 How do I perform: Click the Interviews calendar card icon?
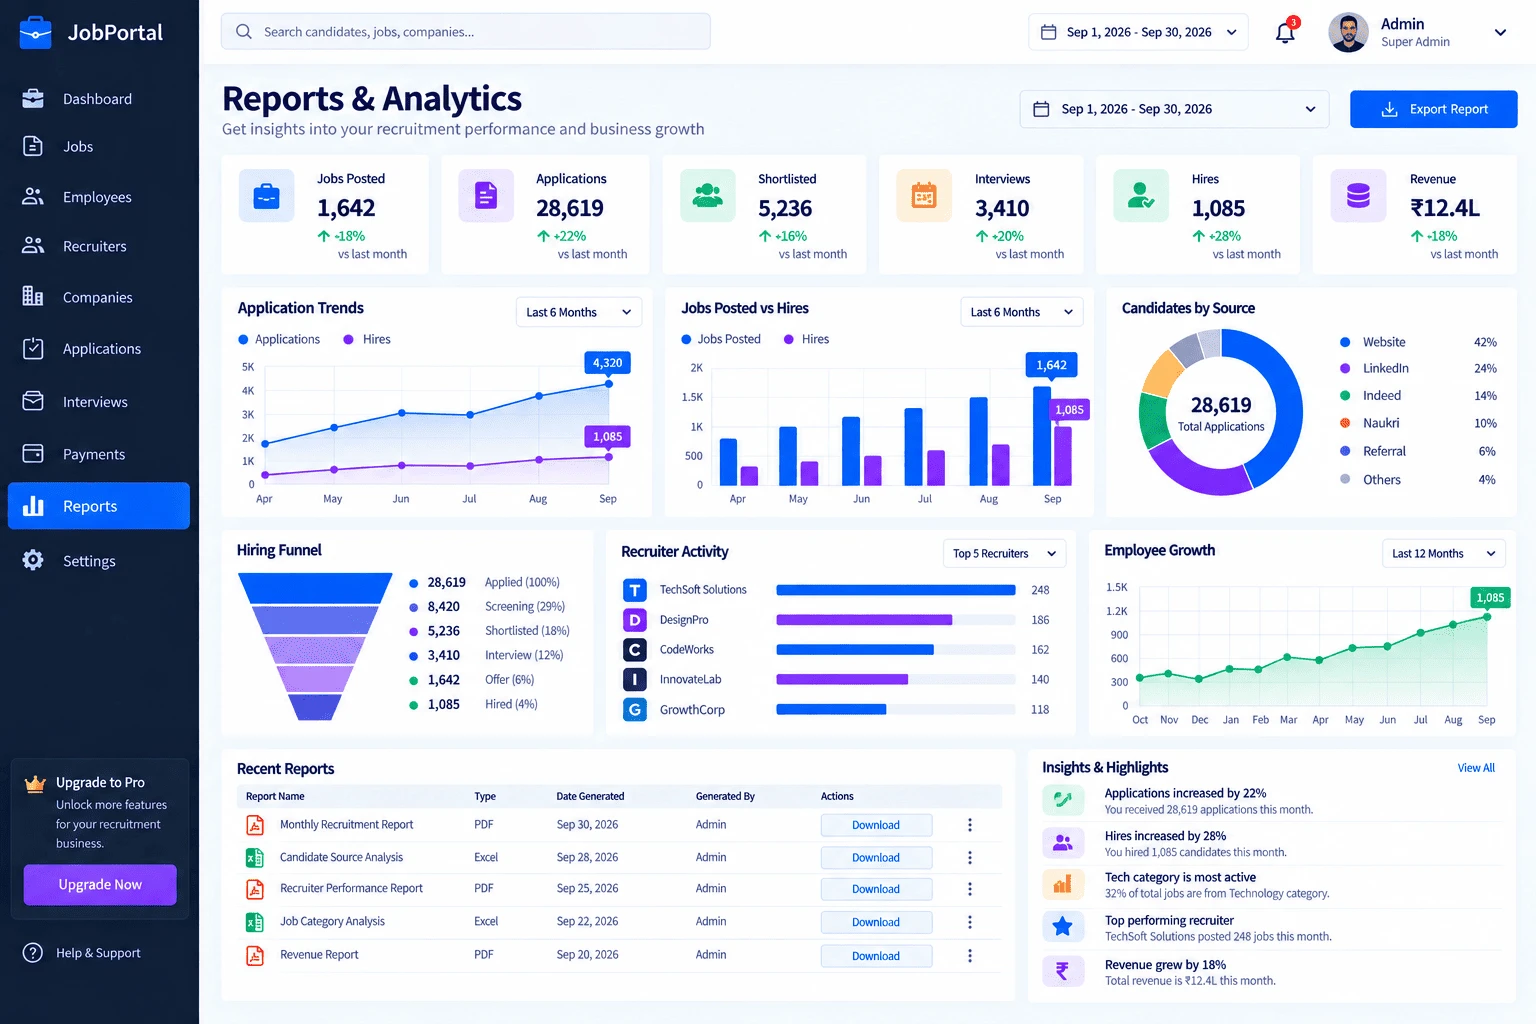click(x=924, y=195)
